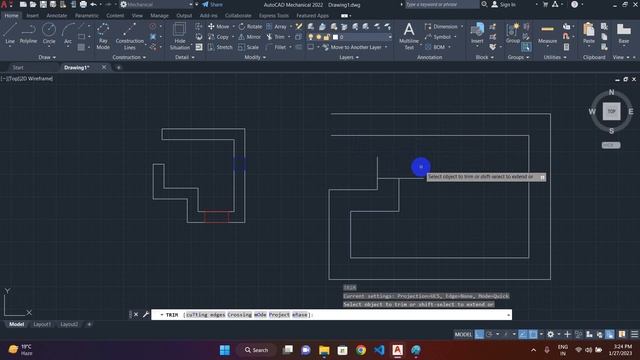
Task: Expand the Groups panel
Action: pos(518,58)
